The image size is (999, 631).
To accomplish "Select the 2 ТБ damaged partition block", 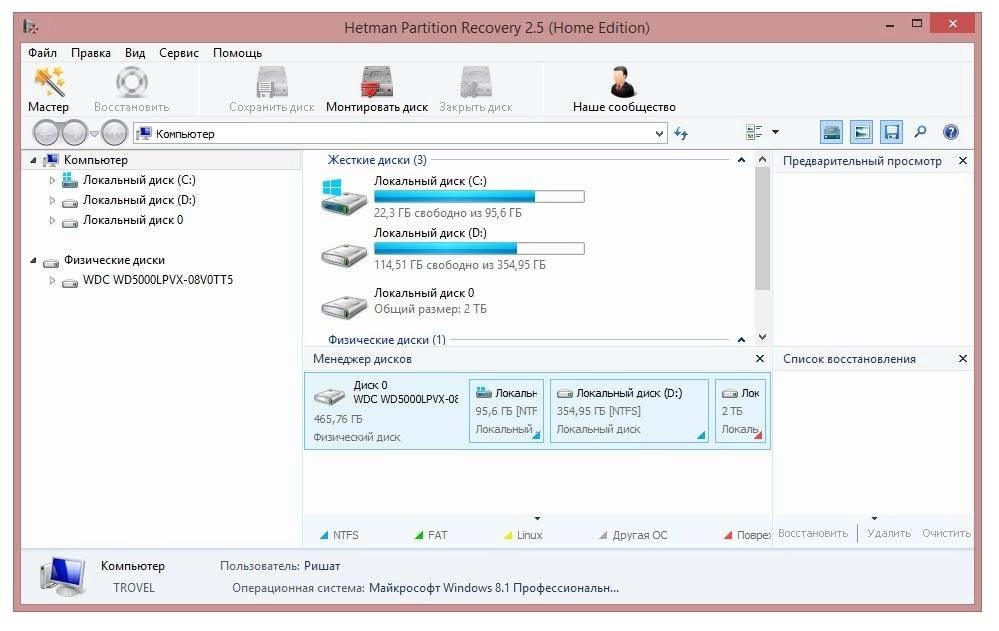I will (741, 411).
